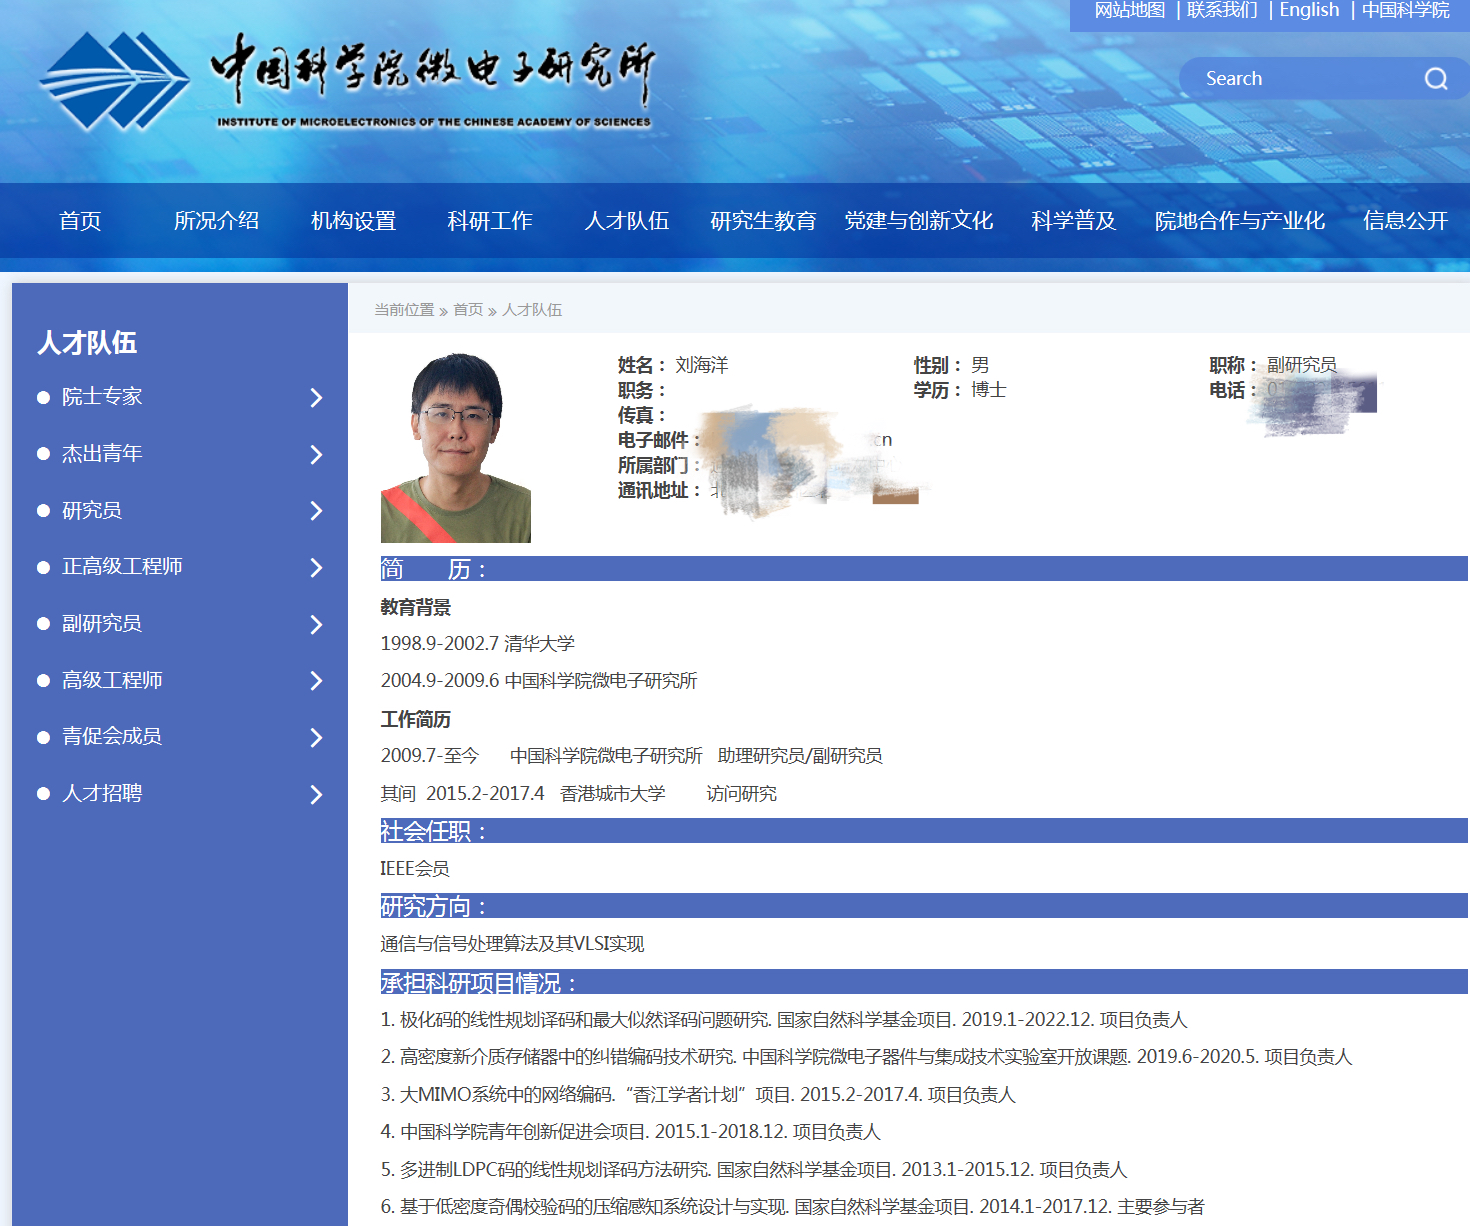This screenshot has height=1226, width=1470.
Task: Expand chevron next to 高级工程师
Action: 316,681
